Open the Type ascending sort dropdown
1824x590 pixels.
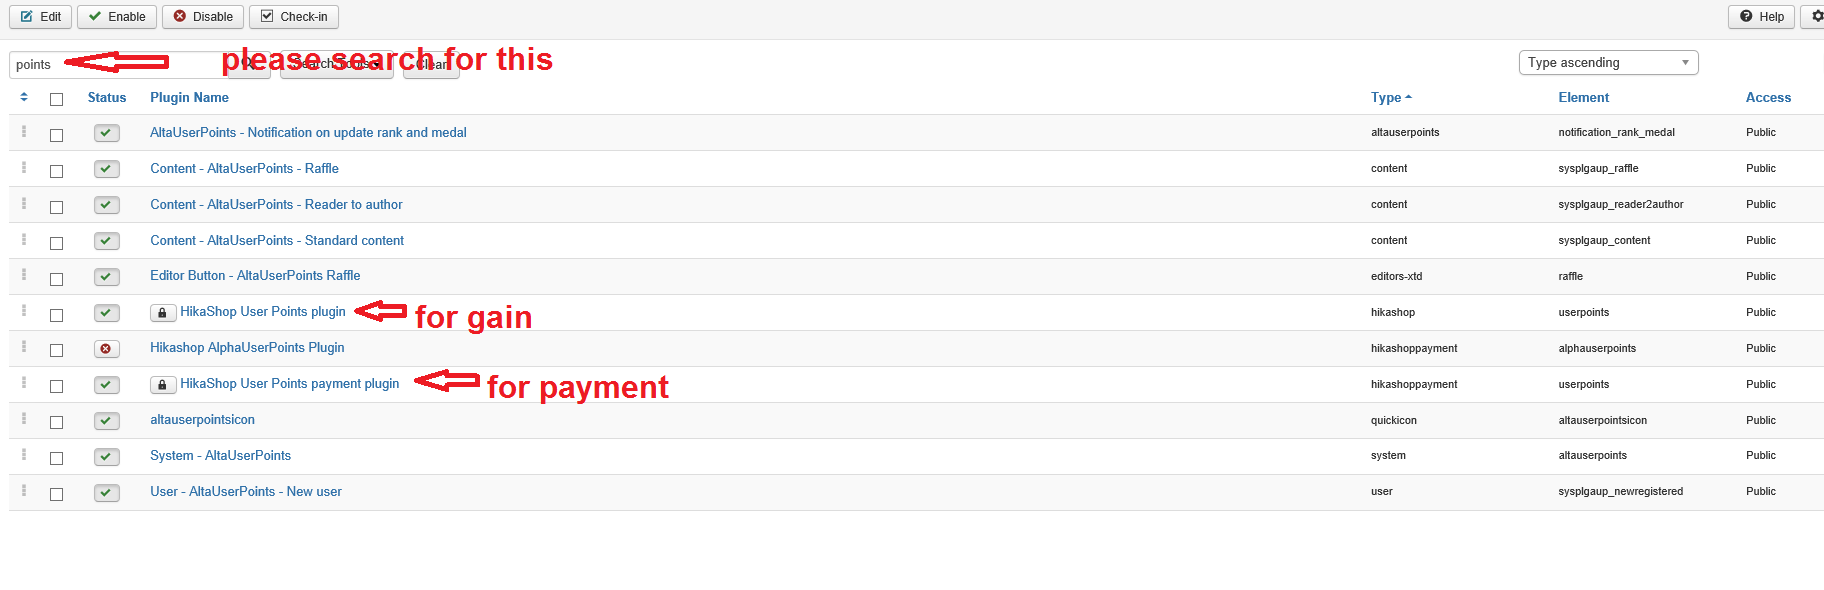click(x=1608, y=63)
